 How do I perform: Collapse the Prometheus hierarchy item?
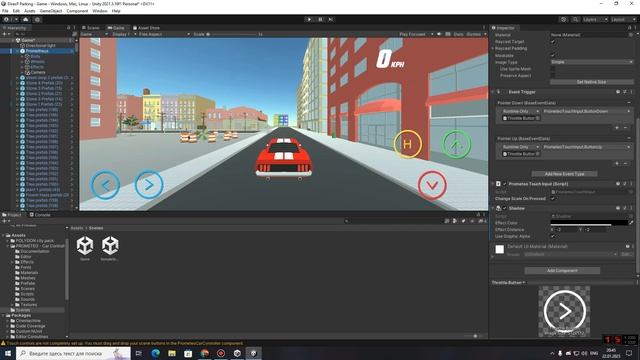pyautogui.click(x=18, y=51)
